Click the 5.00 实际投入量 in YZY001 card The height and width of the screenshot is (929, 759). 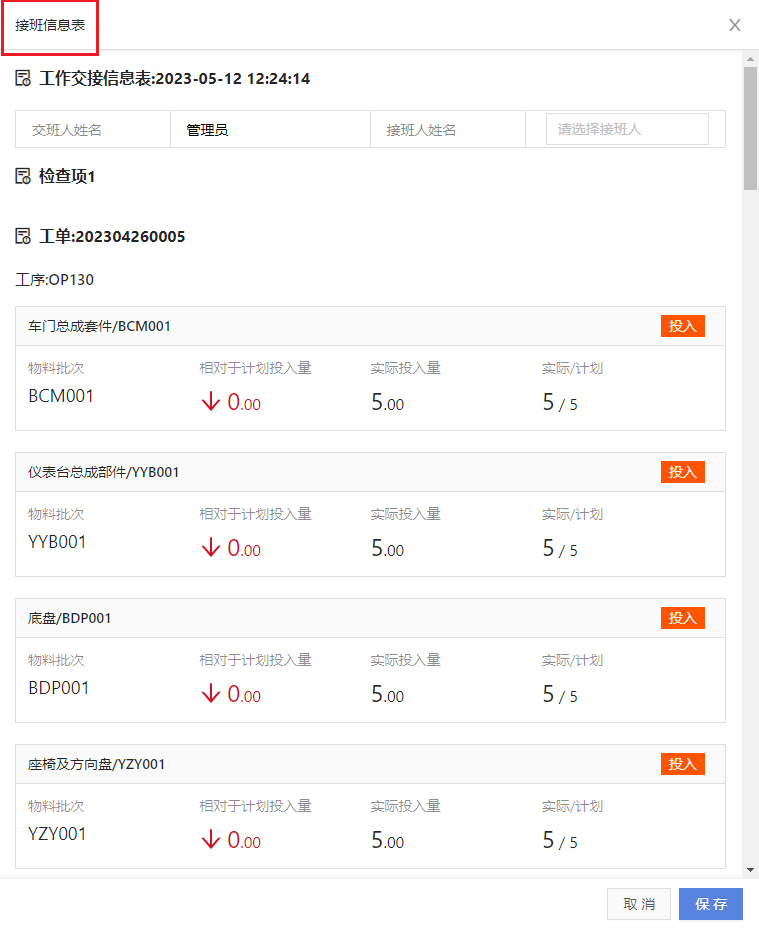[x=387, y=840]
